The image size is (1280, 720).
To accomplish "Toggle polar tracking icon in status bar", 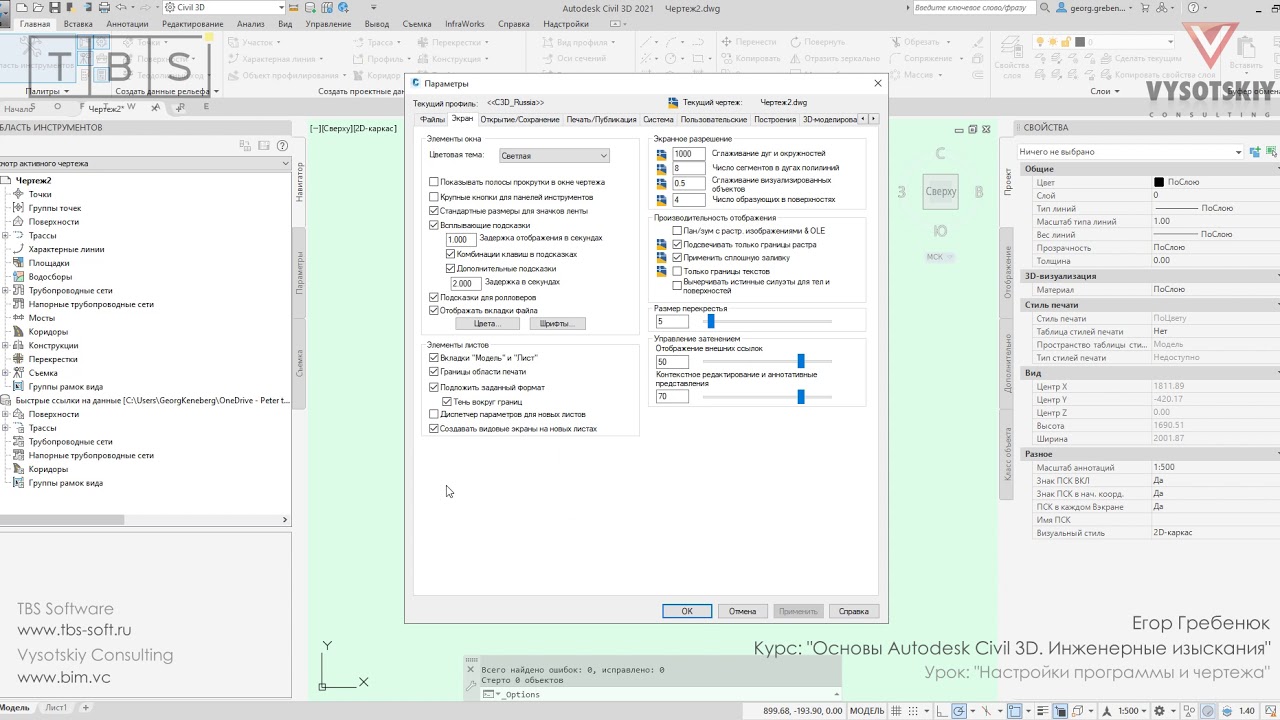I will pyautogui.click(x=959, y=711).
